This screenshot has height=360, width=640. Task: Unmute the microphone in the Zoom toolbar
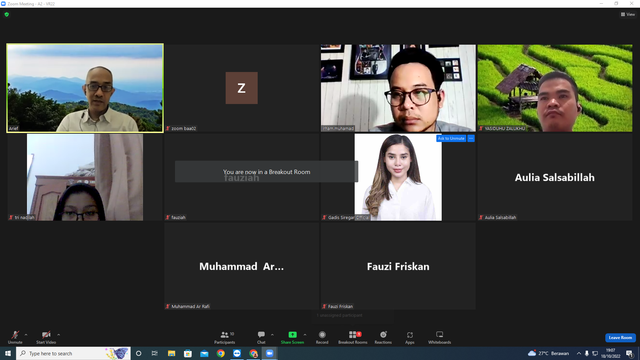pyautogui.click(x=15, y=337)
